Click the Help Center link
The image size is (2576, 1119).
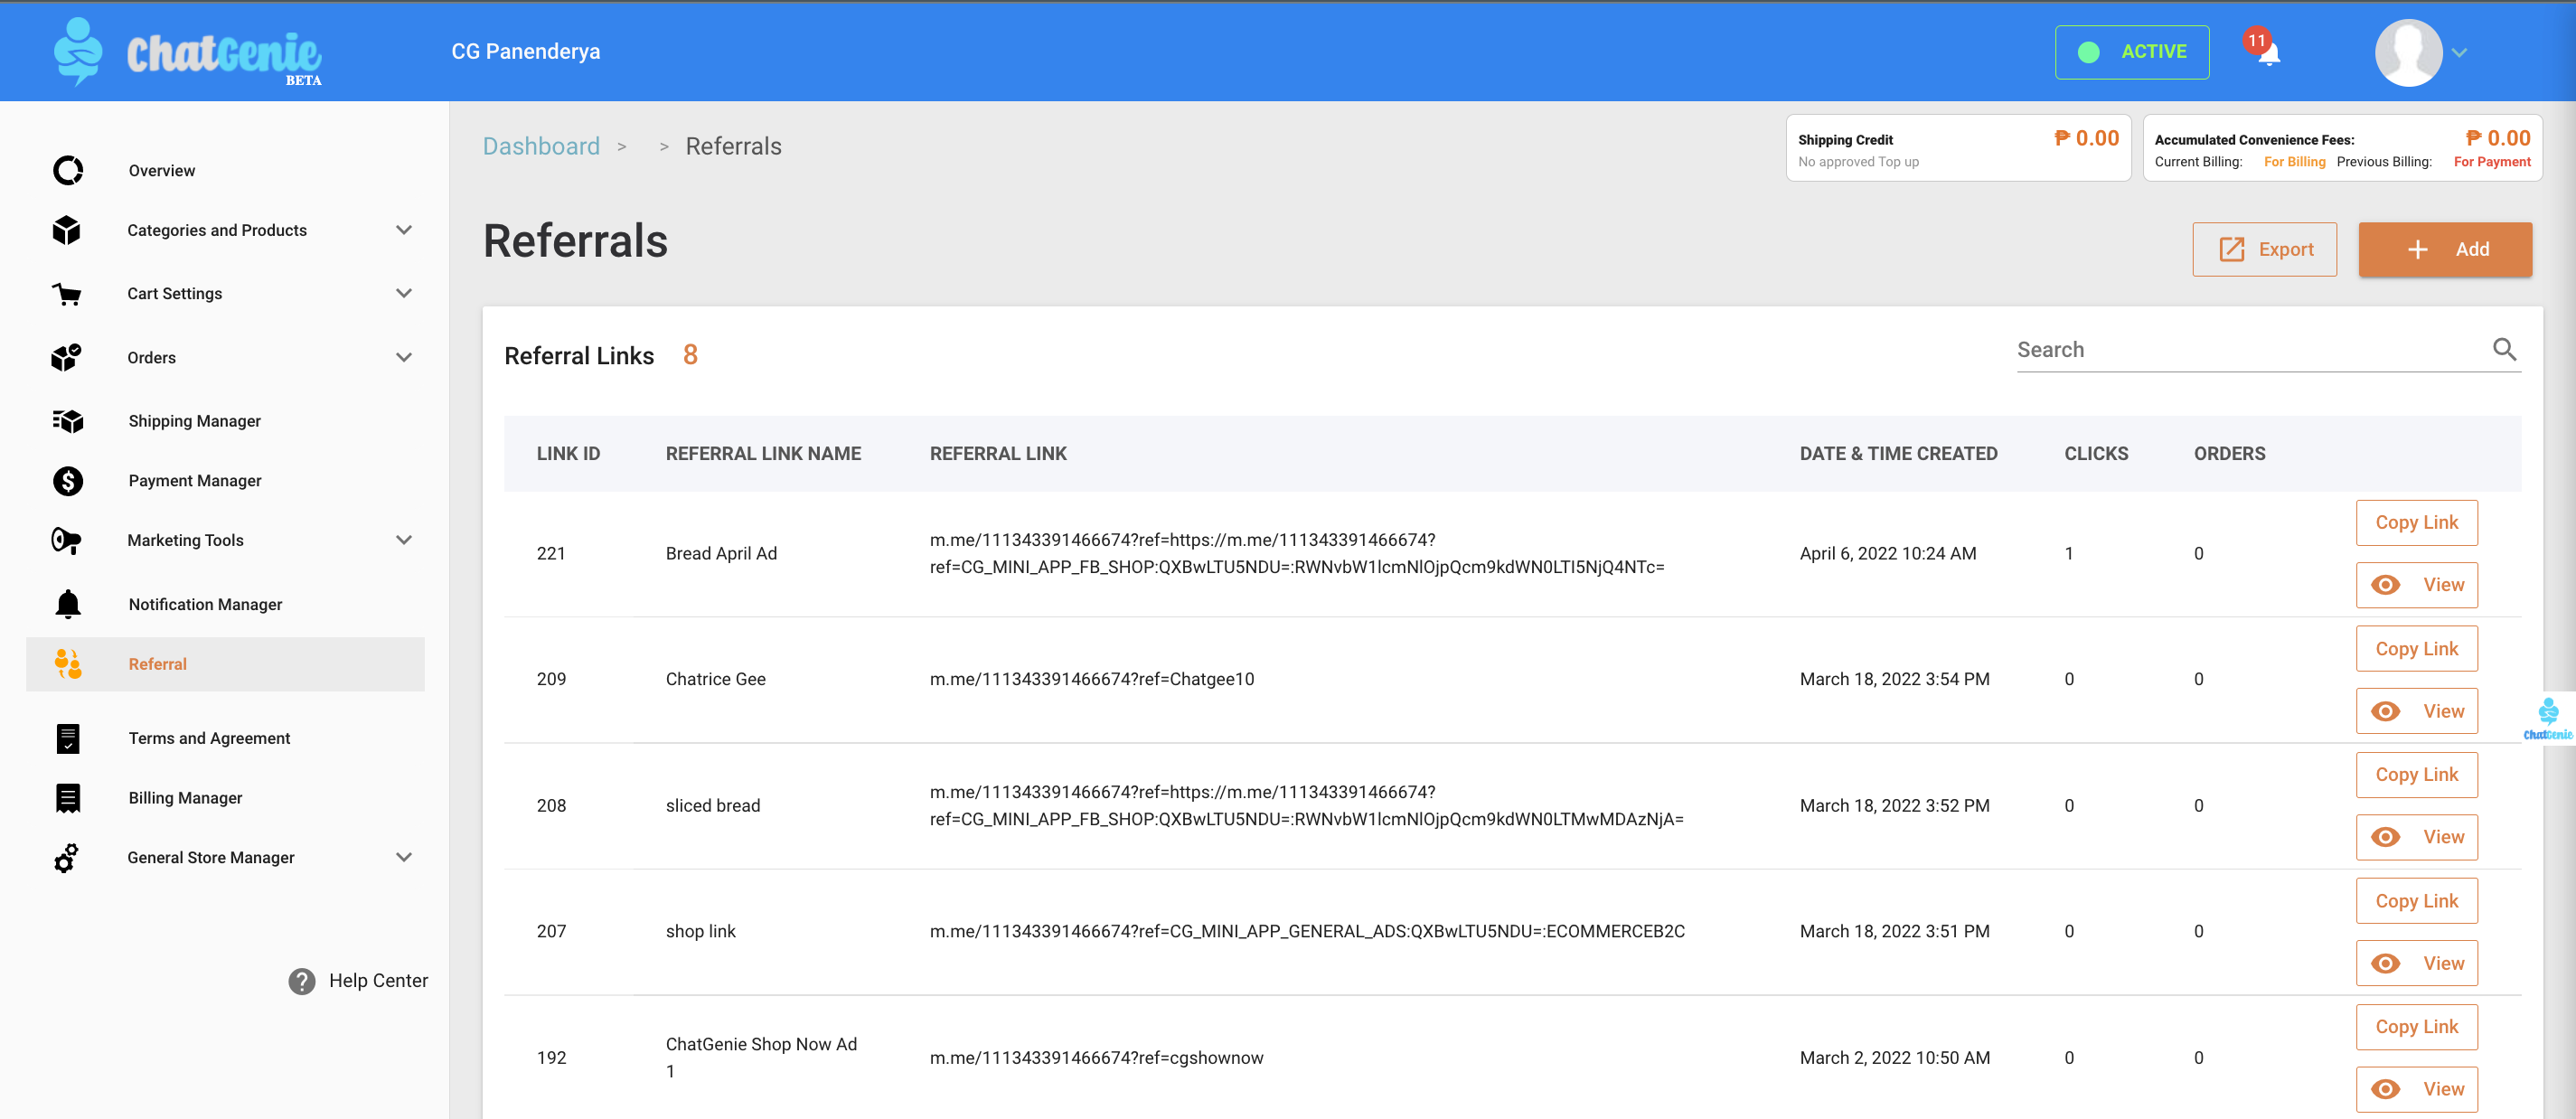(x=378, y=981)
